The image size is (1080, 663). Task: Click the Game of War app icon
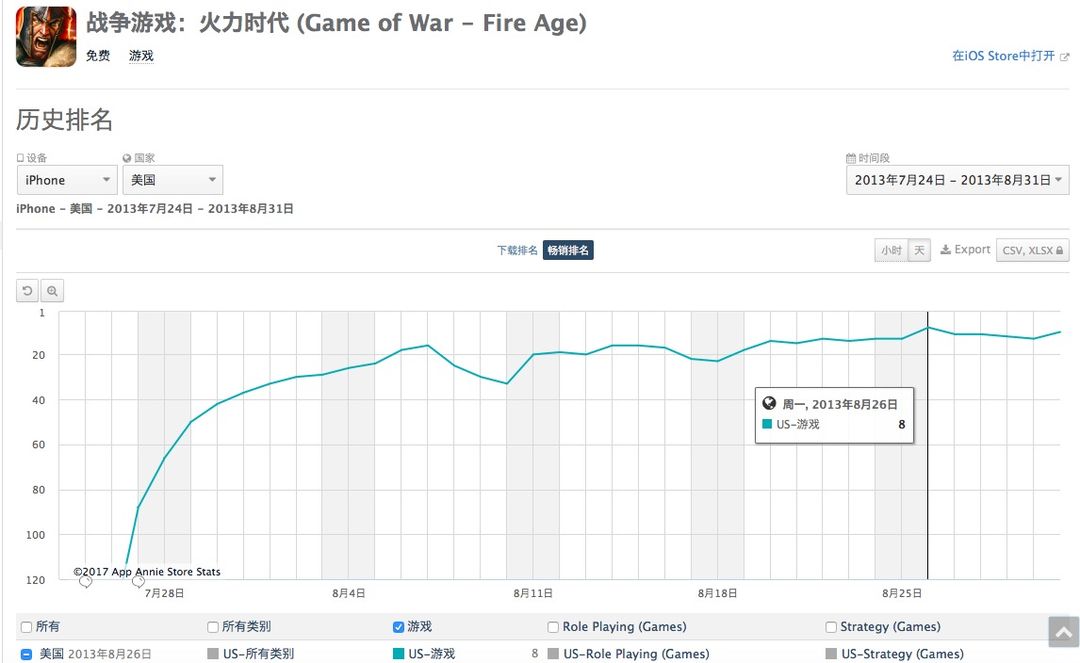pos(46,37)
